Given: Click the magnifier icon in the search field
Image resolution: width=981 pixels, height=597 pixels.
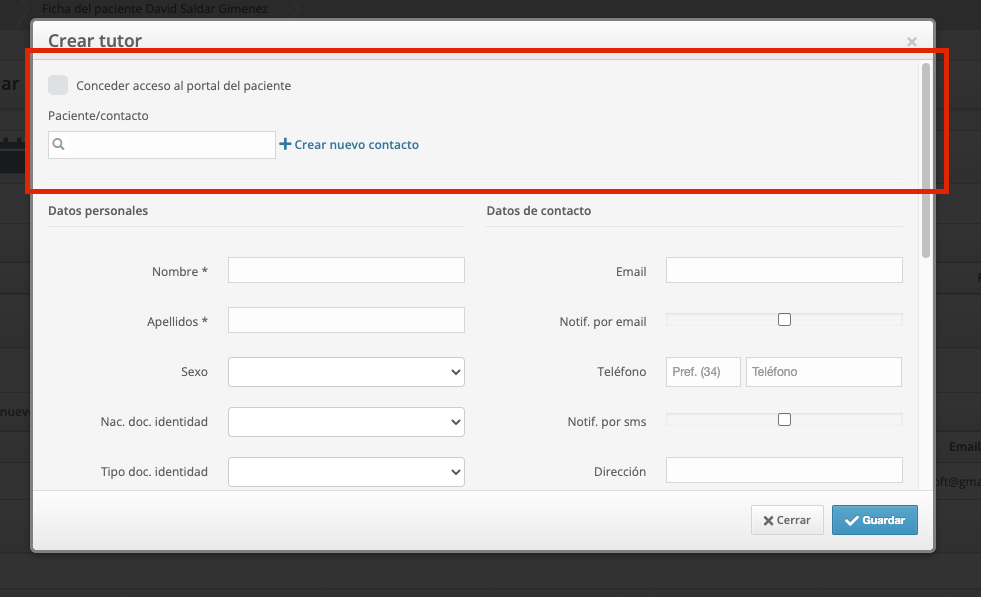Looking at the screenshot, I should [x=59, y=145].
